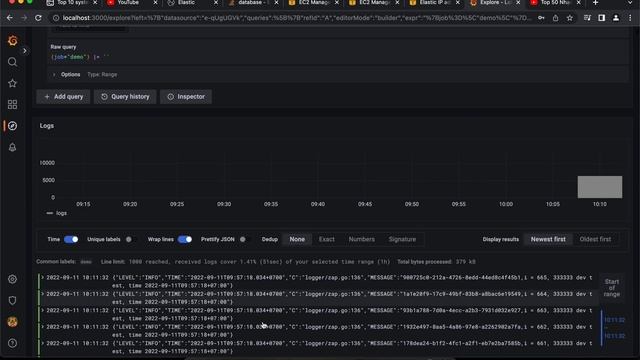Click the browser side panel icon

[x=602, y=18]
